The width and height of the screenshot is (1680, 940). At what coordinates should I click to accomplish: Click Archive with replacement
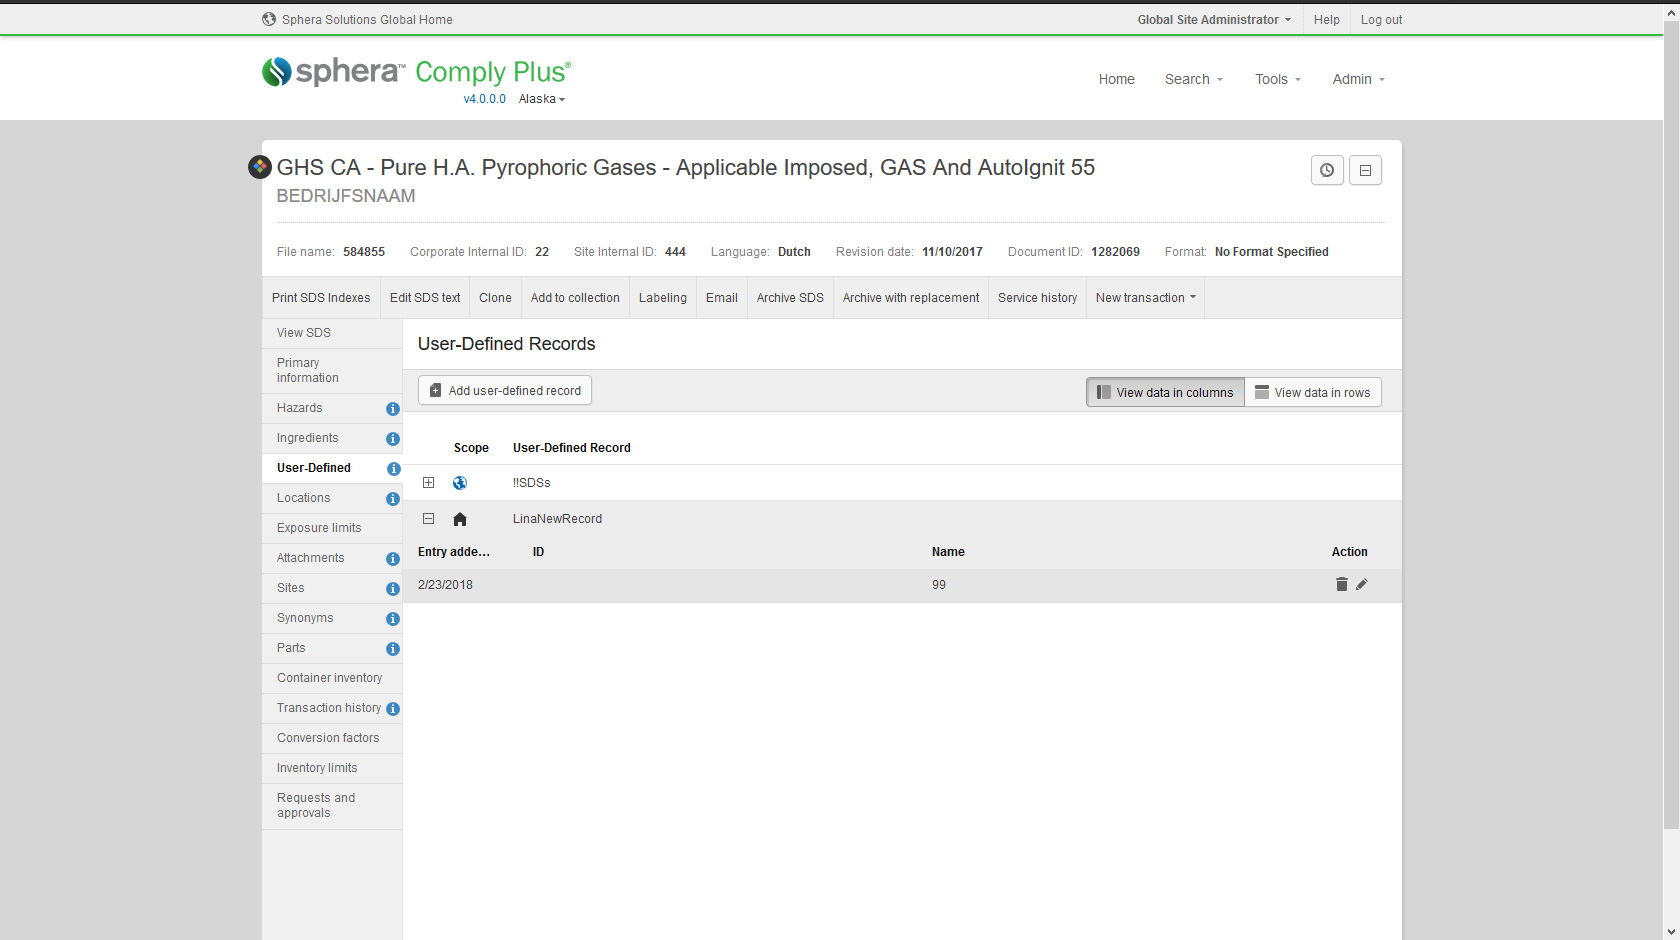911,298
